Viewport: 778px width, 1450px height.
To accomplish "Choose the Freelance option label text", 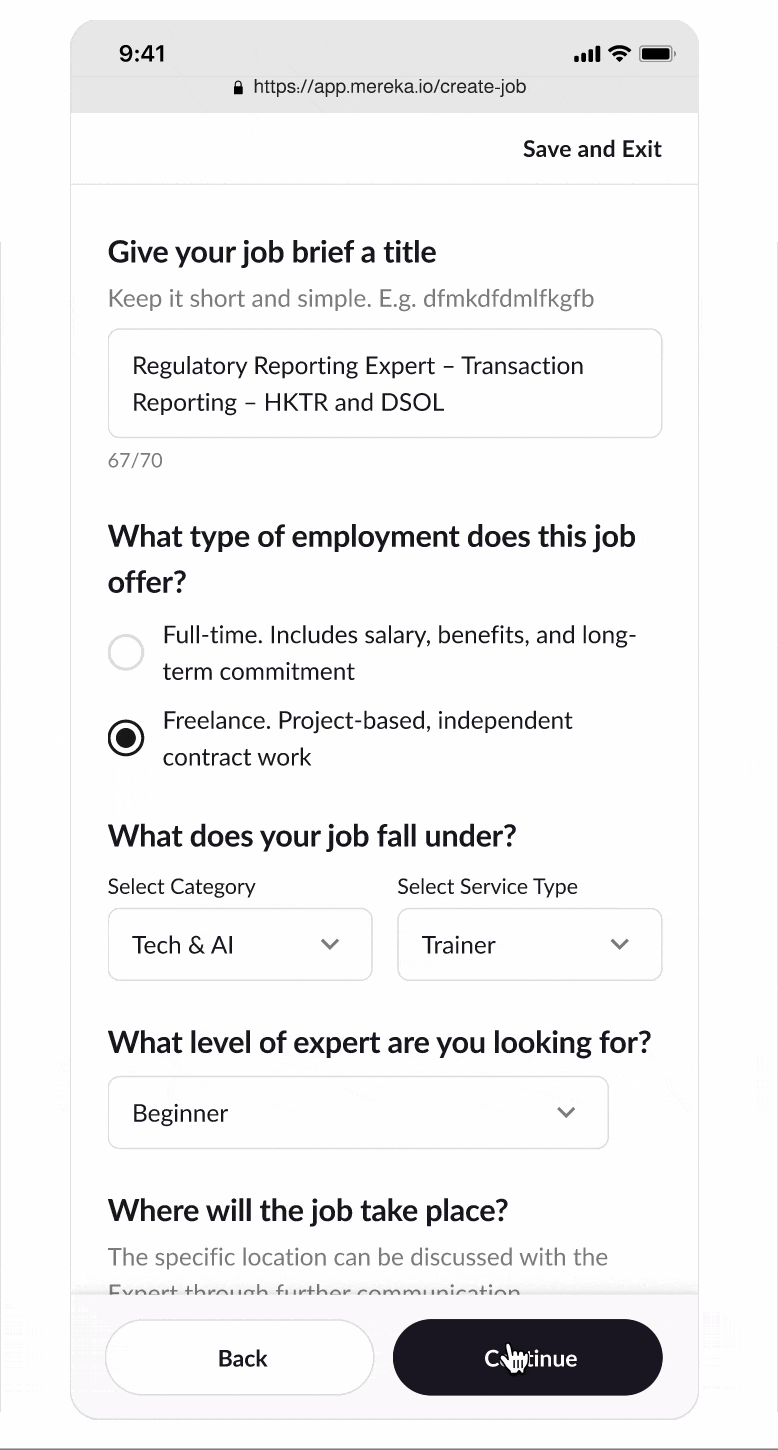I will point(367,739).
